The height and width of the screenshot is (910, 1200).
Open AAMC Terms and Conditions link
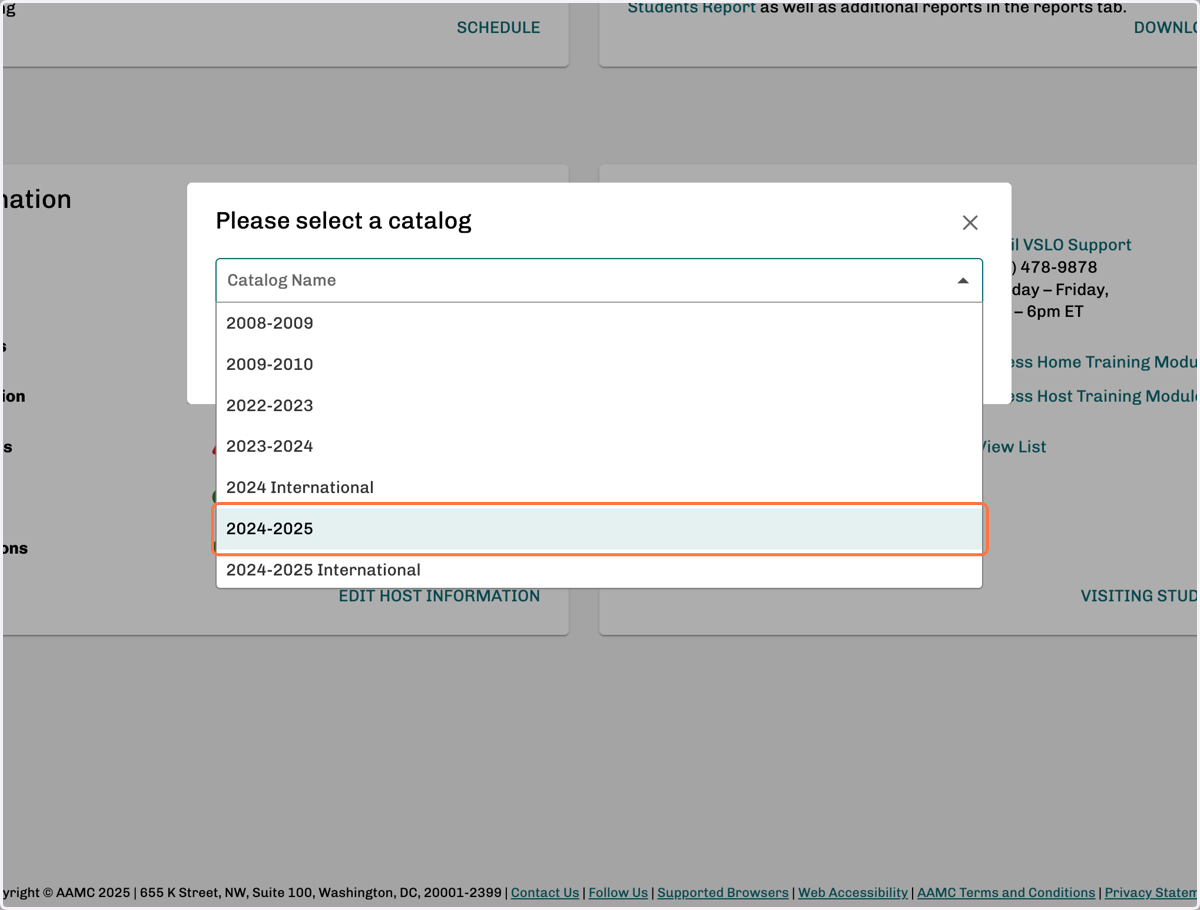1006,893
